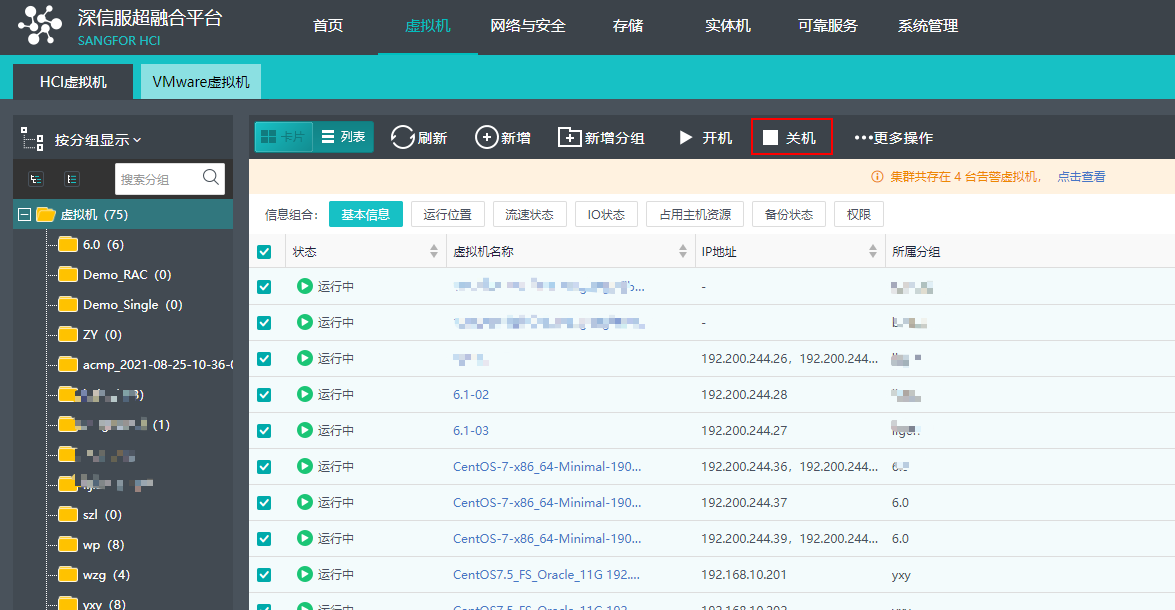Switch to 卡片 card view
This screenshot has height=610, width=1175.
point(283,137)
